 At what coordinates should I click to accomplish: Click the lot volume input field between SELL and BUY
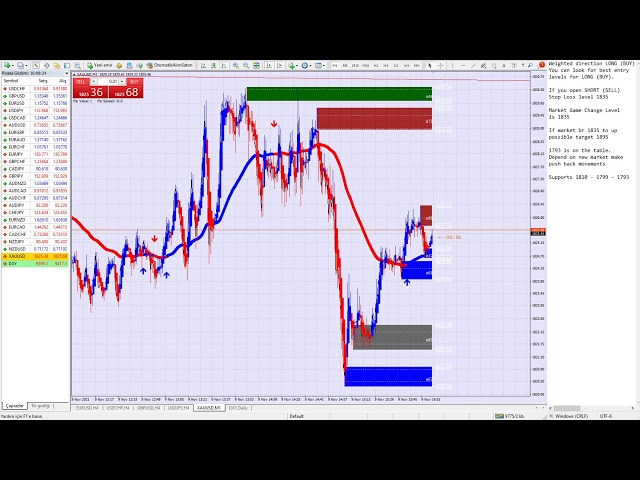(108, 81)
